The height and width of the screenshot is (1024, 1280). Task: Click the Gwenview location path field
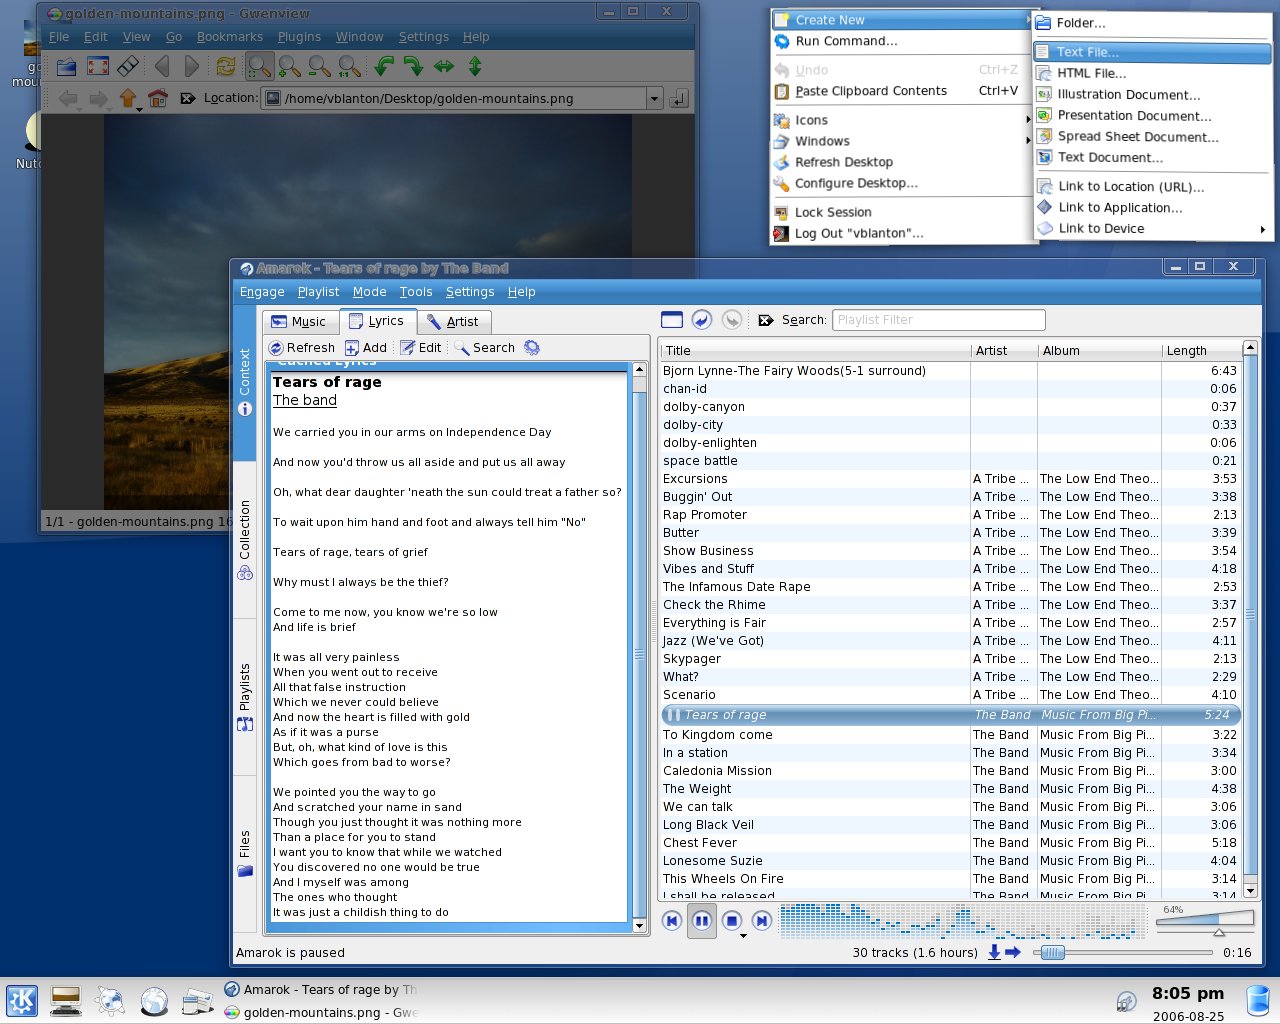454,98
